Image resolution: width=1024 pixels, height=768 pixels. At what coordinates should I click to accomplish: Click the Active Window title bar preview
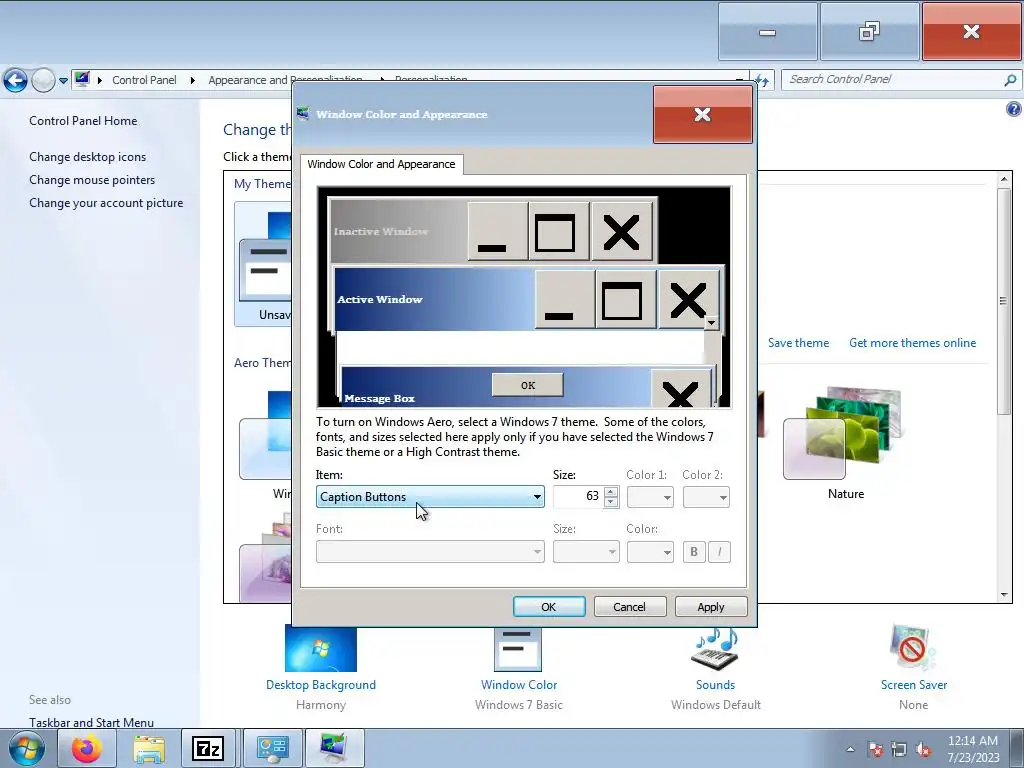click(434, 299)
